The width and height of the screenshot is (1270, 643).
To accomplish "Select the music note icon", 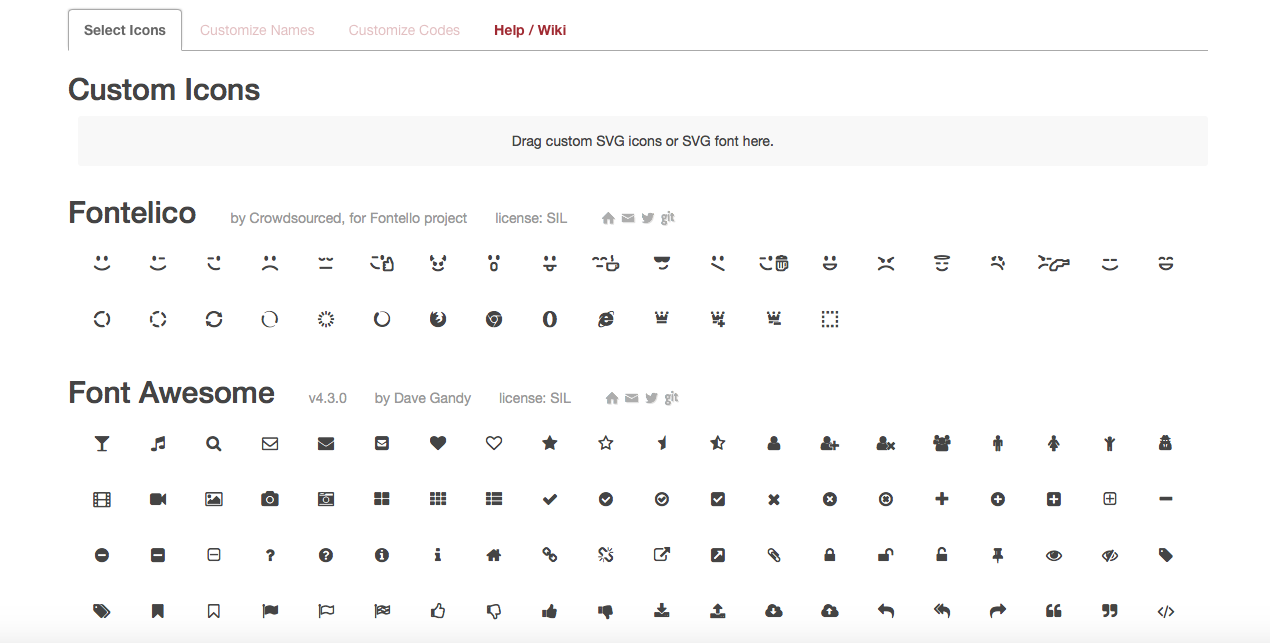I will [x=157, y=443].
